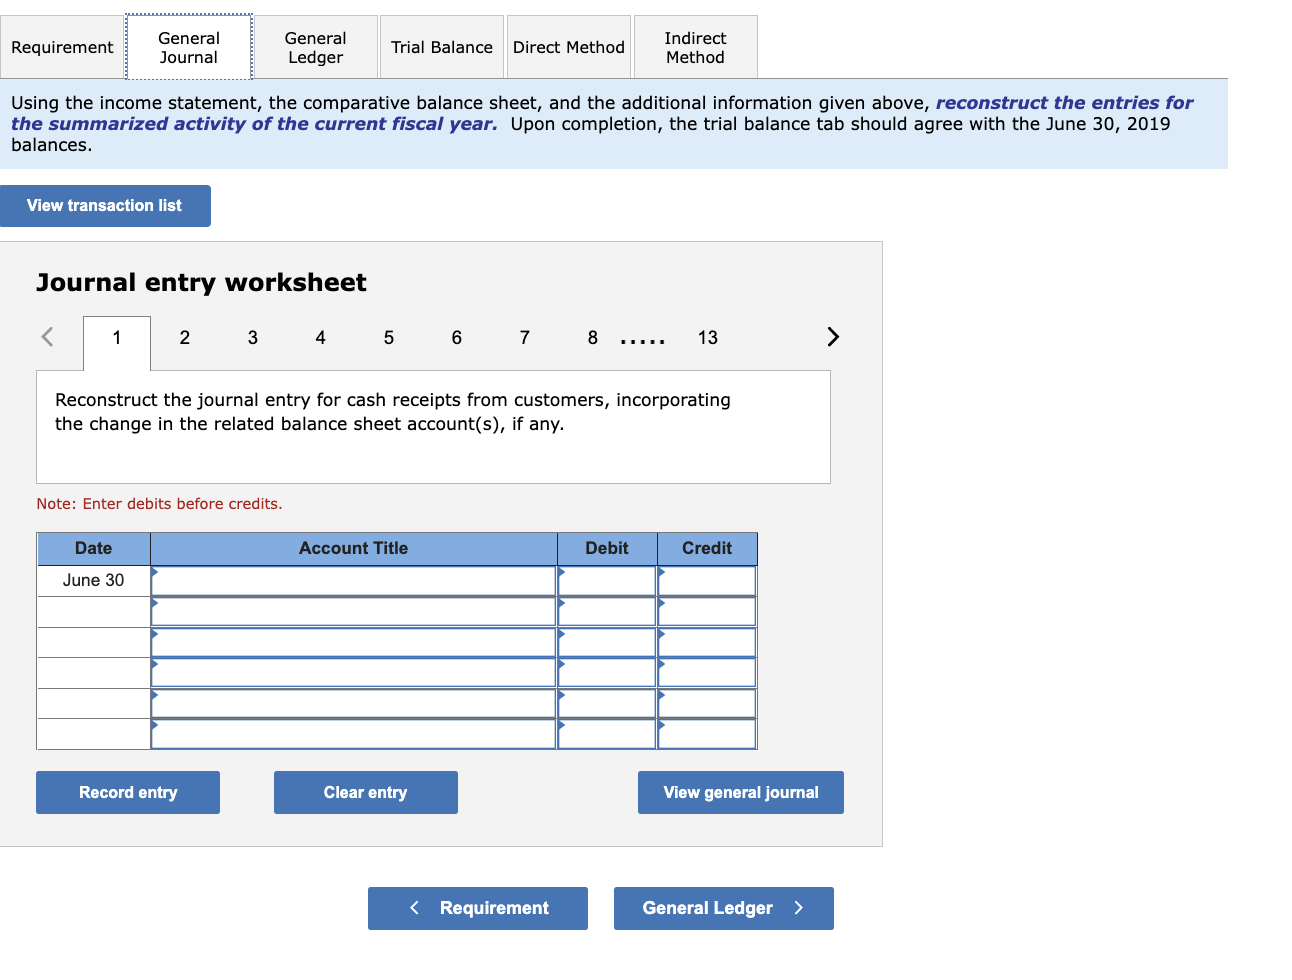Image resolution: width=1292 pixels, height=980 pixels.
Task: Jump to journal entry 13
Action: click(708, 338)
